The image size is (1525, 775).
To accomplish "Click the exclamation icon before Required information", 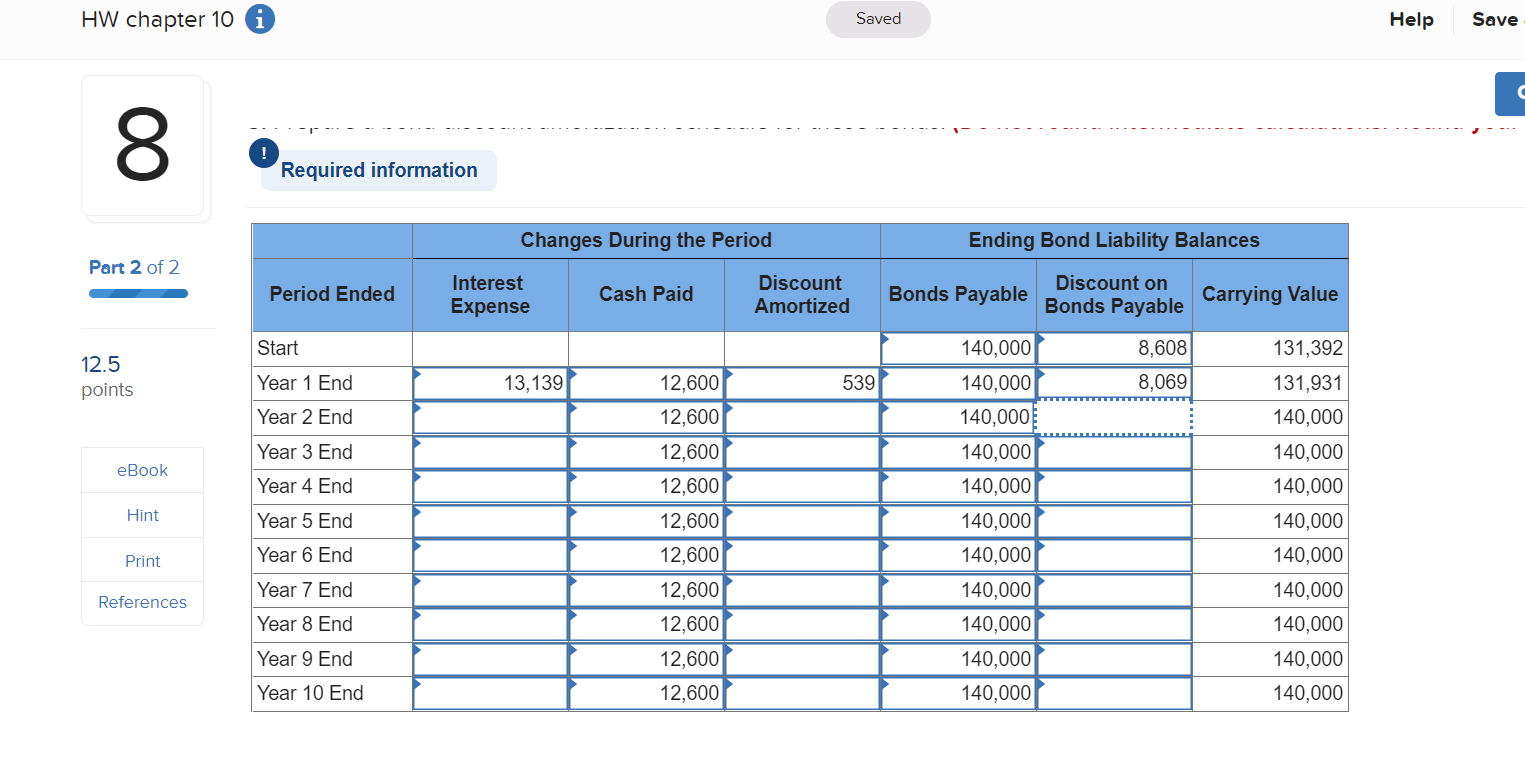I will tap(263, 153).
